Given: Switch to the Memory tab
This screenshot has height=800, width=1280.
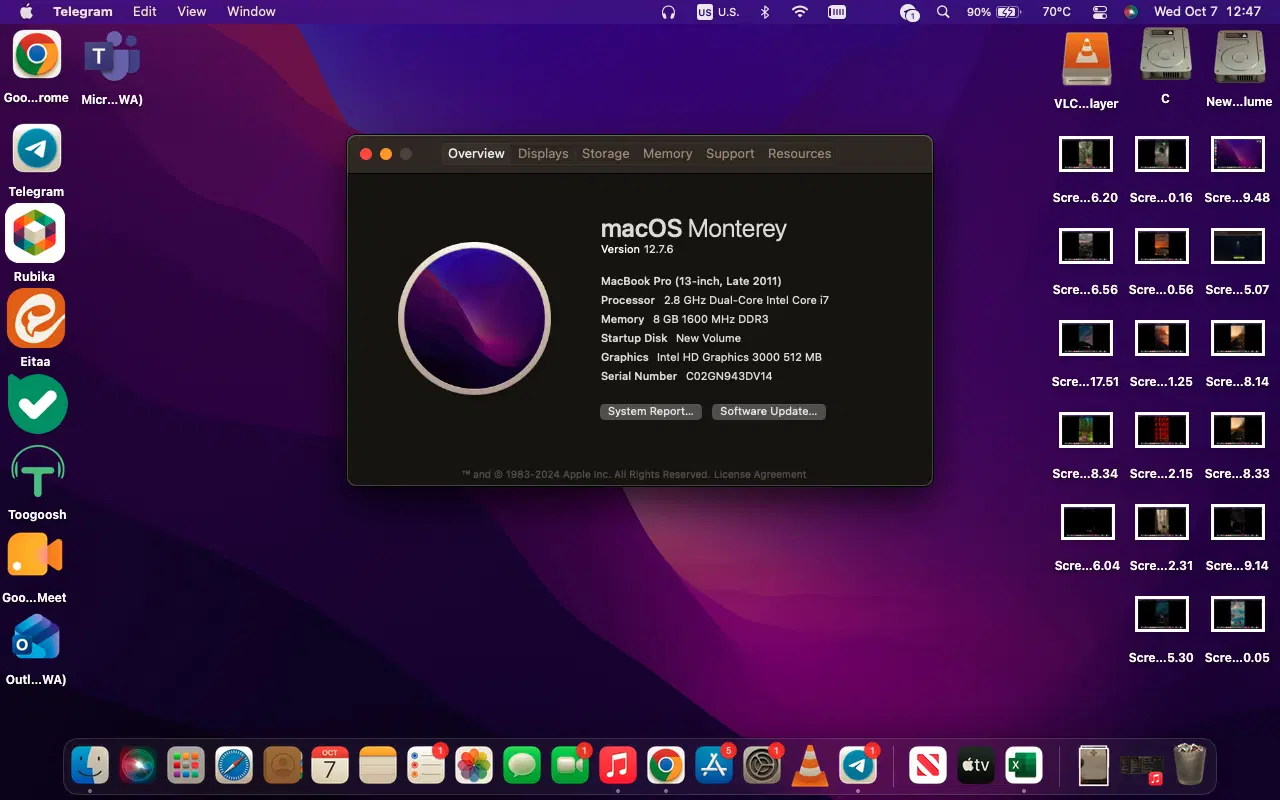Looking at the screenshot, I should pos(668,154).
